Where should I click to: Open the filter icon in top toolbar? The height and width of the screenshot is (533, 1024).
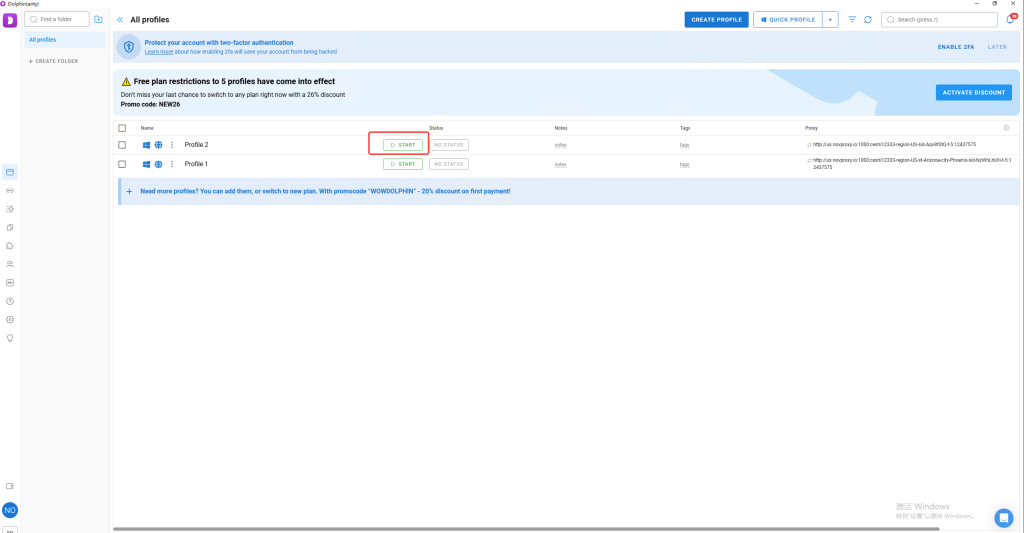click(852, 19)
